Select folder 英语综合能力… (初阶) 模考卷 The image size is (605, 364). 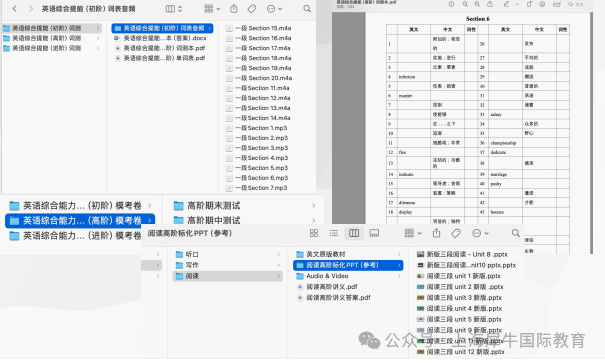point(80,206)
